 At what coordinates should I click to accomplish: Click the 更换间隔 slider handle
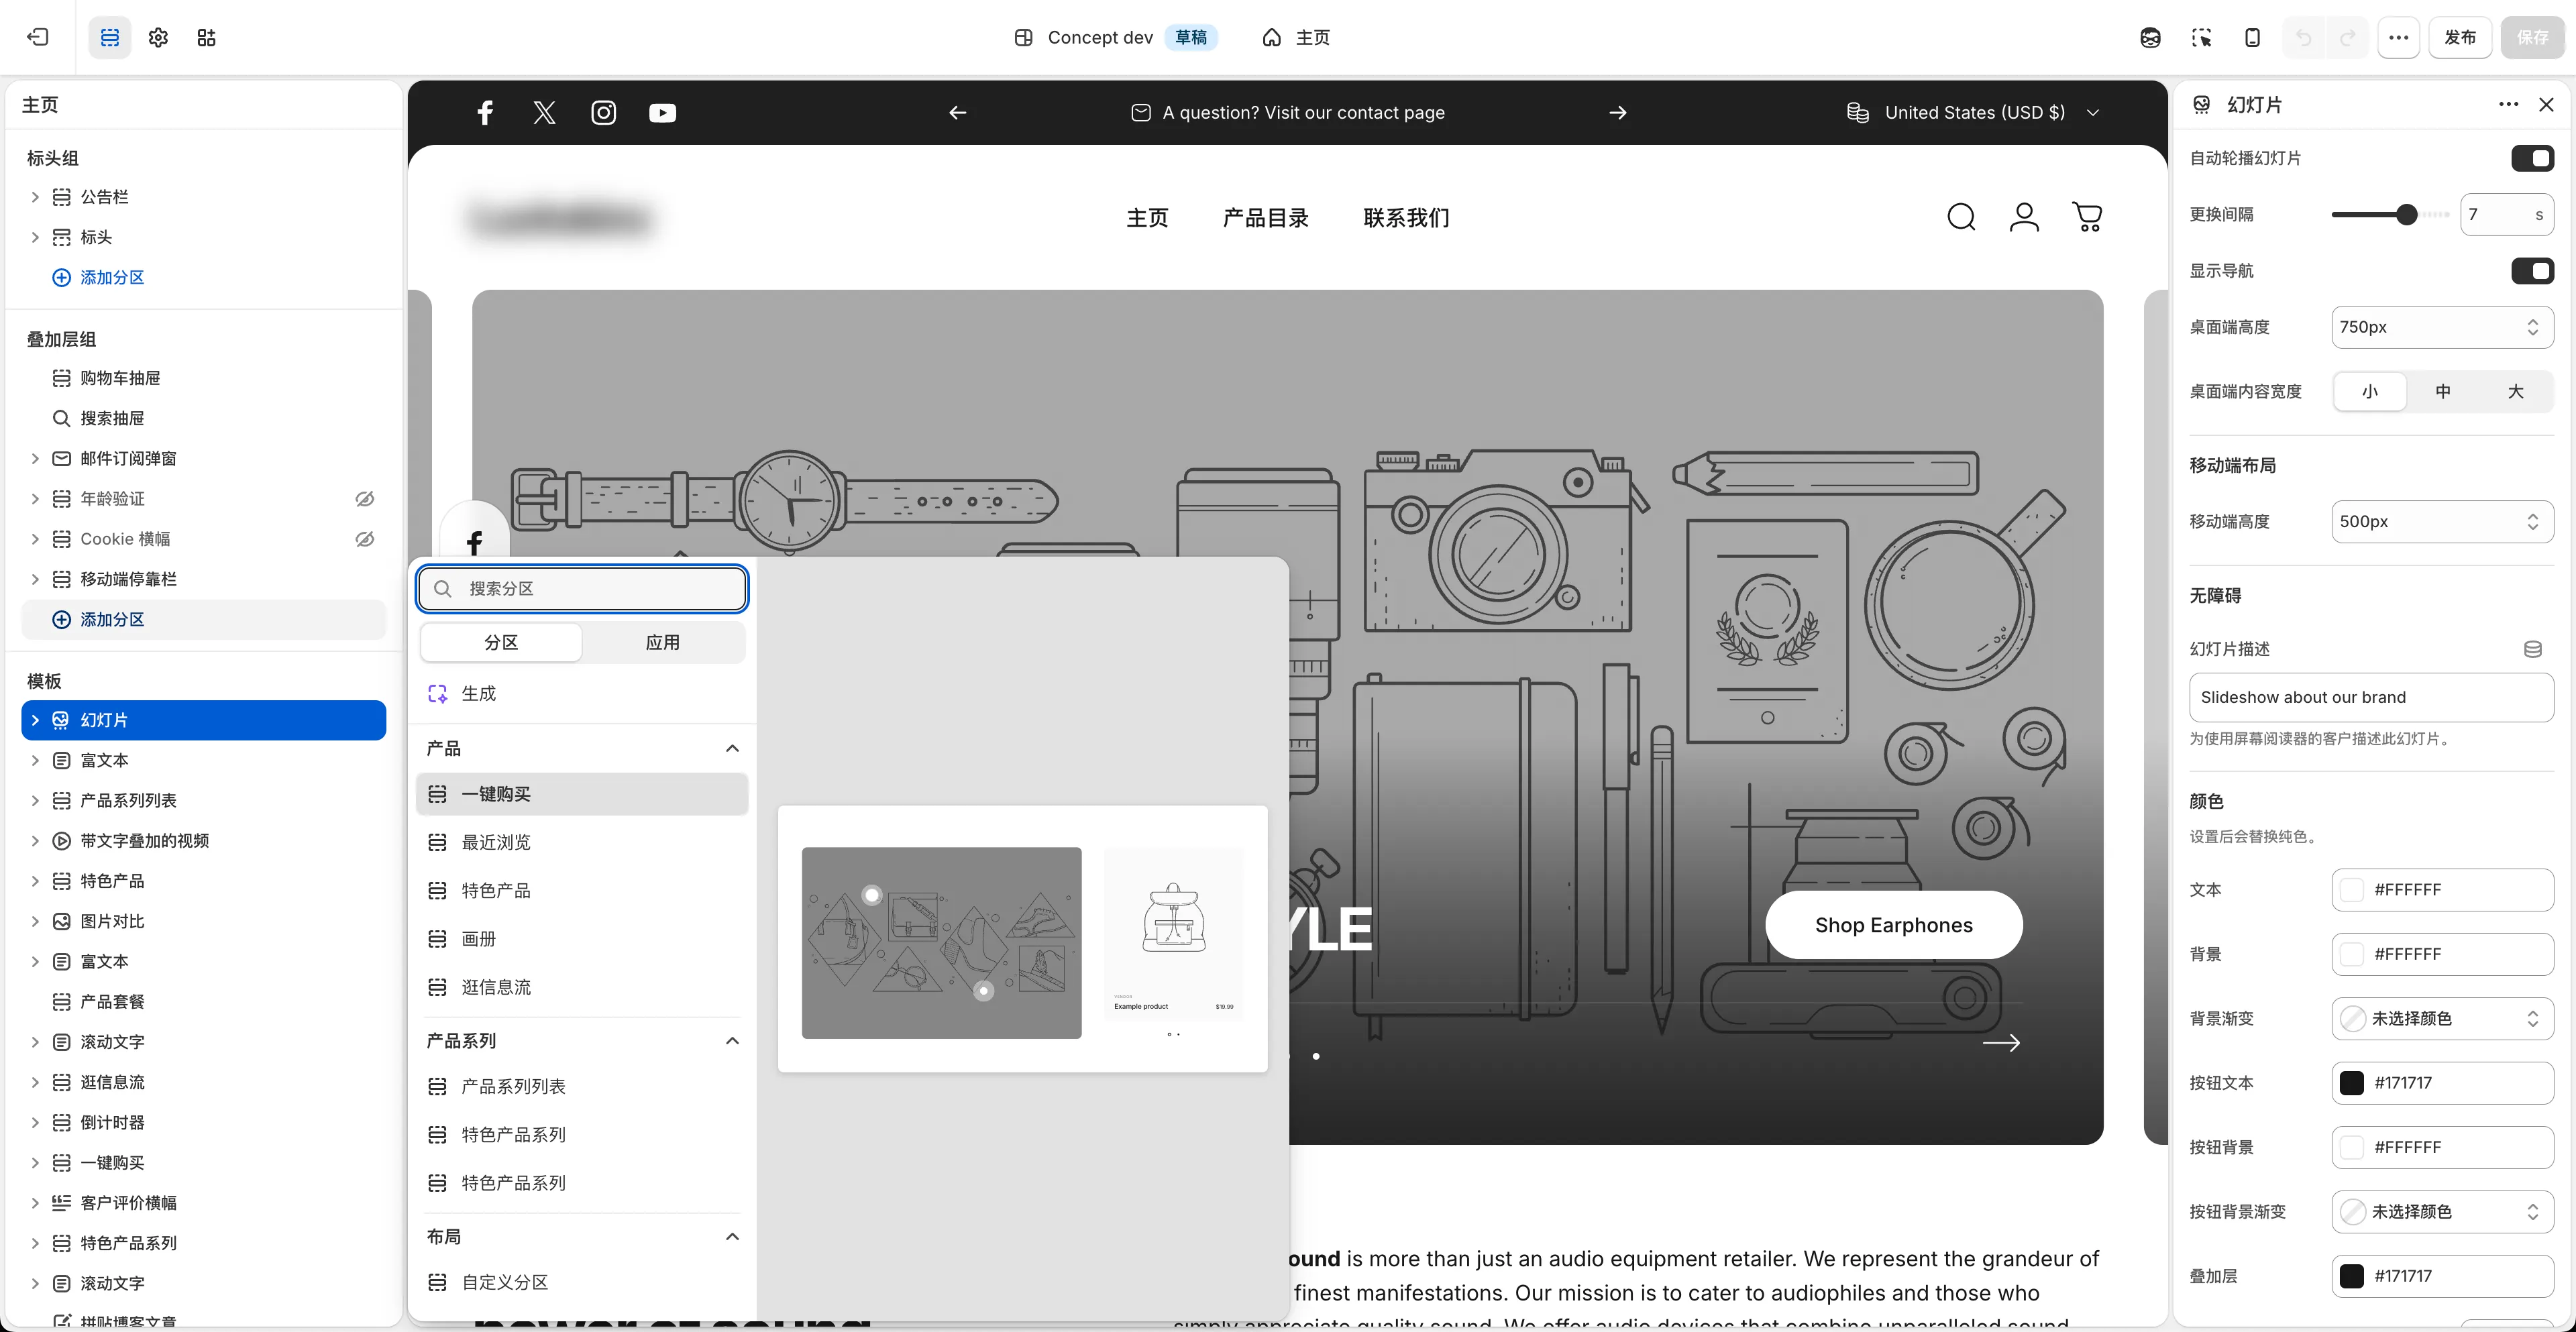pos(2407,214)
